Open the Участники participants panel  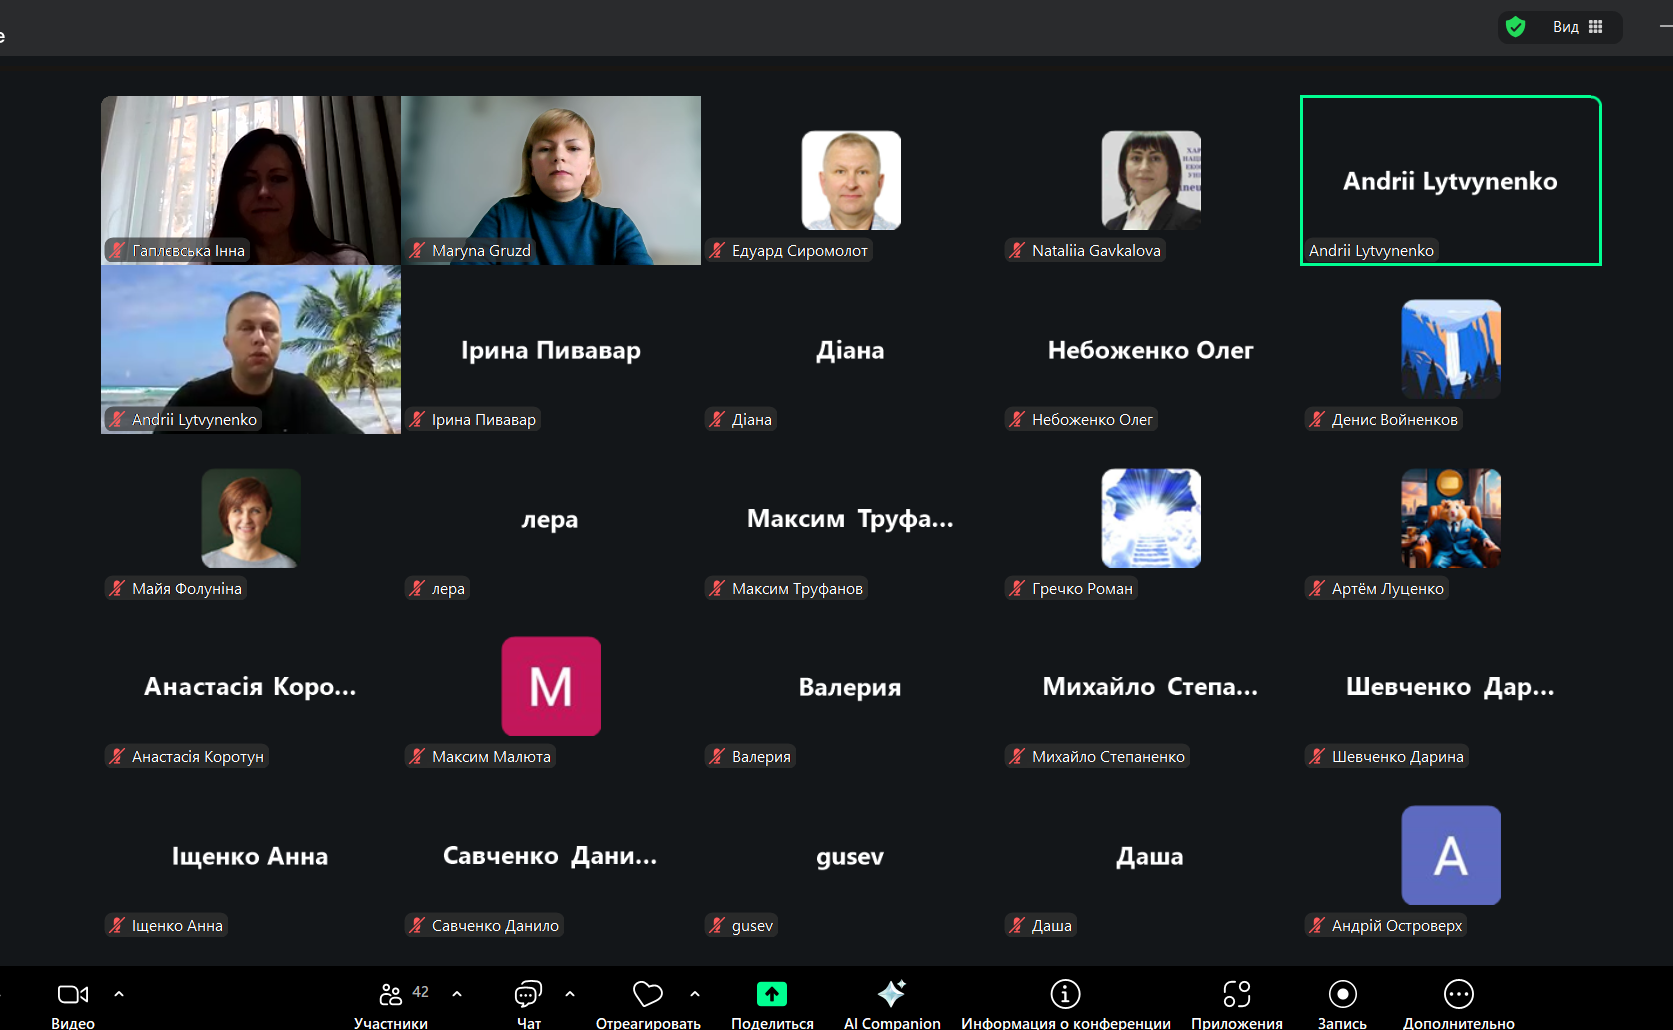[x=391, y=994]
